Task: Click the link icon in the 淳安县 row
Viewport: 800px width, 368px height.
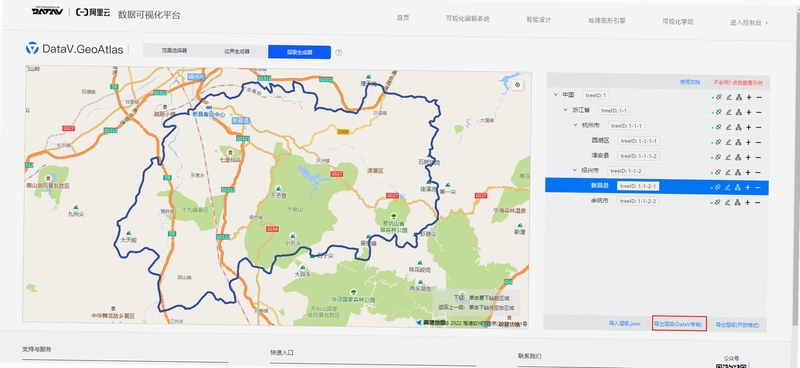Action: [718, 157]
